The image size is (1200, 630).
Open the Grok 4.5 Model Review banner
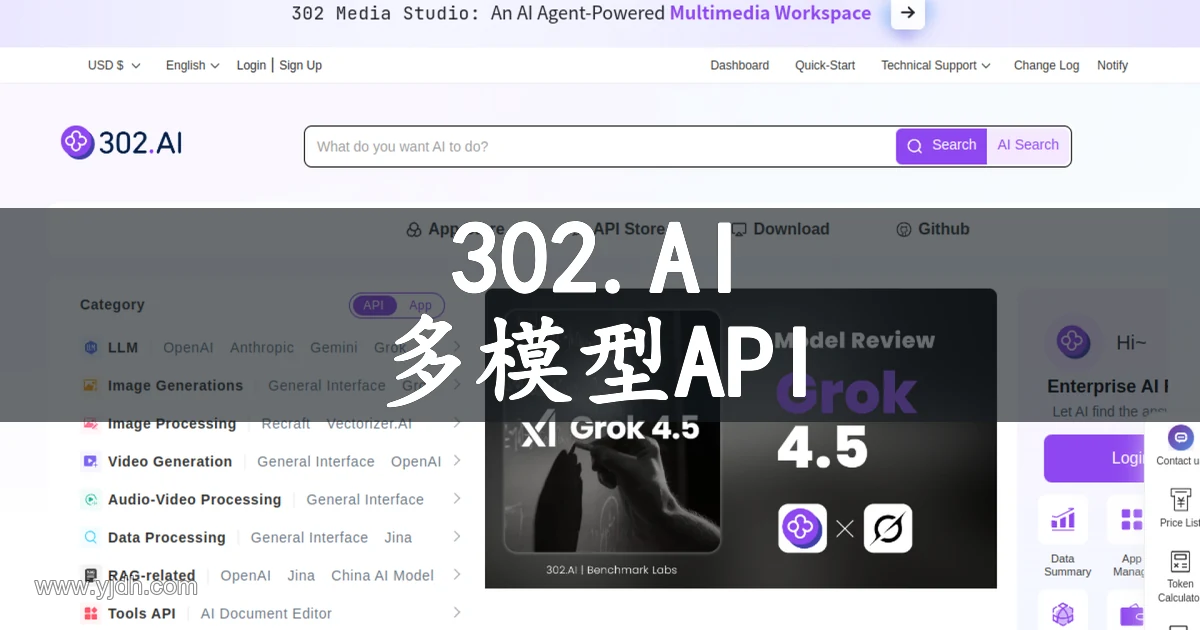coord(740,438)
